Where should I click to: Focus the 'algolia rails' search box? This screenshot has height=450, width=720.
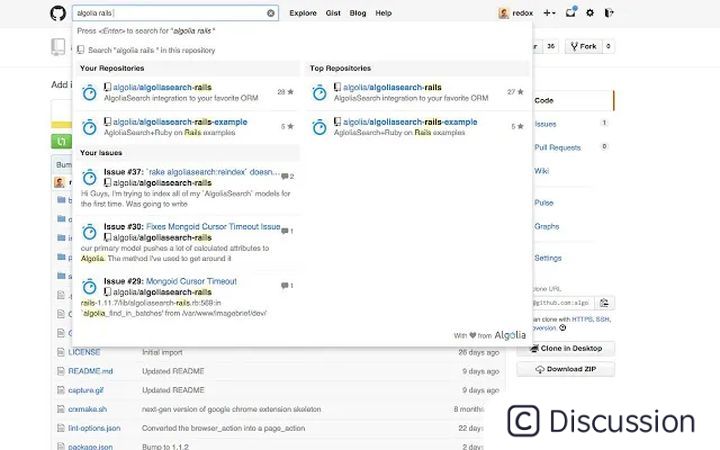[x=175, y=13]
